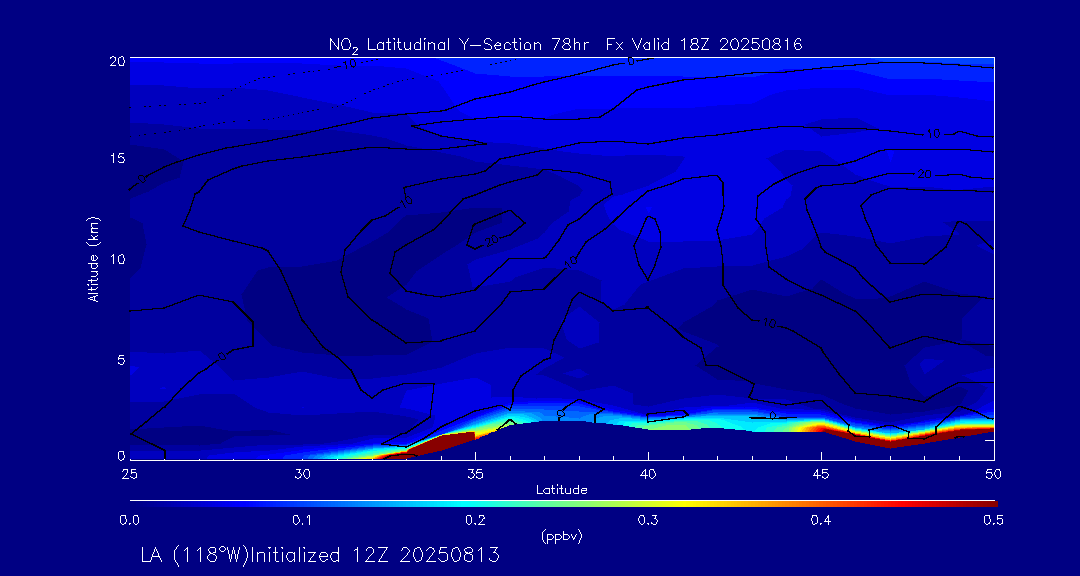Viewport: 1080px width, 576px height.
Task: Click the color scale value '0.5'
Action: pyautogui.click(x=994, y=521)
